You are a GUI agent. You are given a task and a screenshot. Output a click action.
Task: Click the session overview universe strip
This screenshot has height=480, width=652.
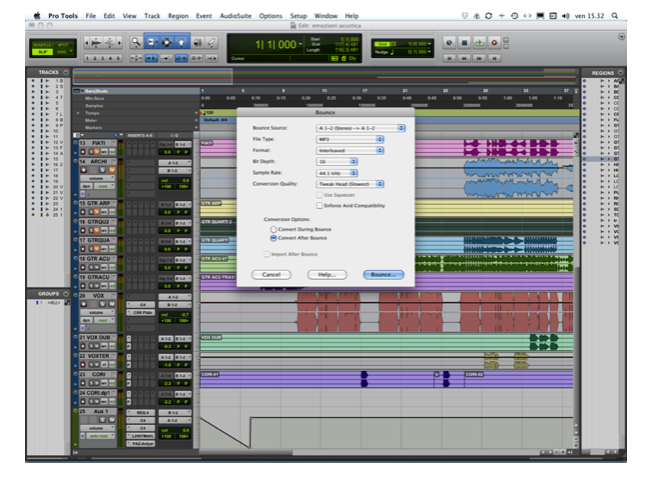324,77
